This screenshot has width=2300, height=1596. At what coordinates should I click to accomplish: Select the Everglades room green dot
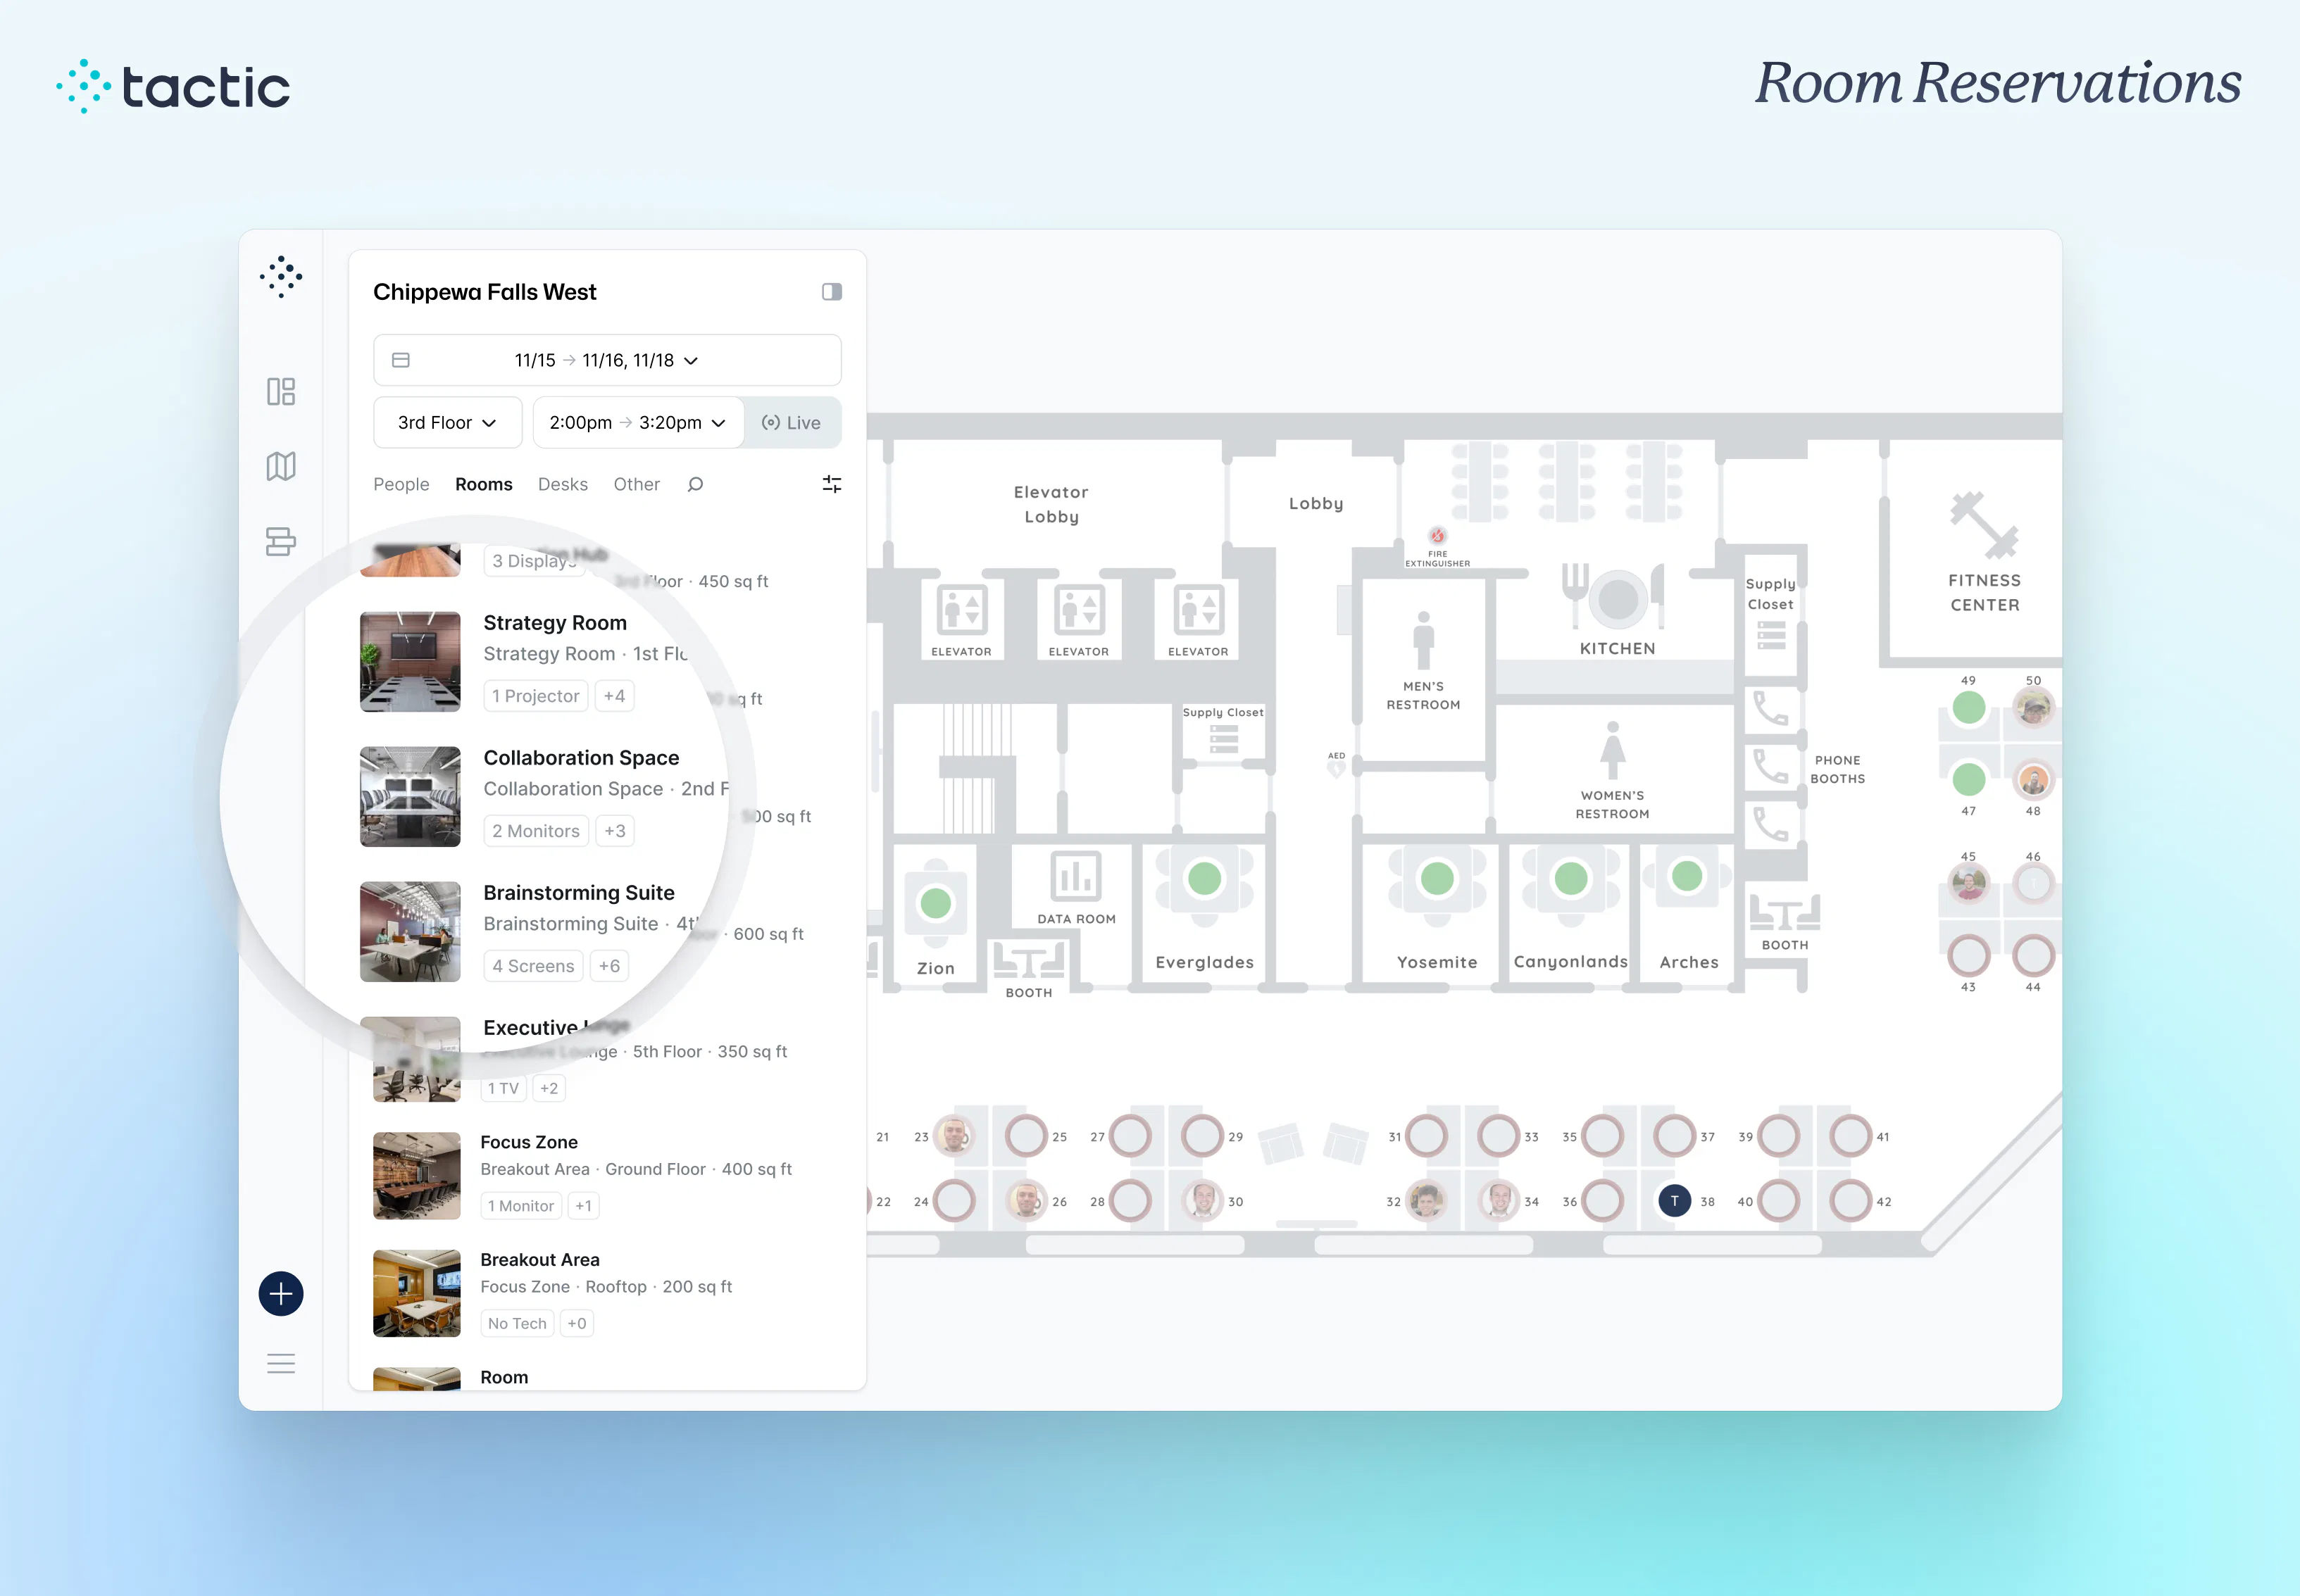click(x=1204, y=879)
